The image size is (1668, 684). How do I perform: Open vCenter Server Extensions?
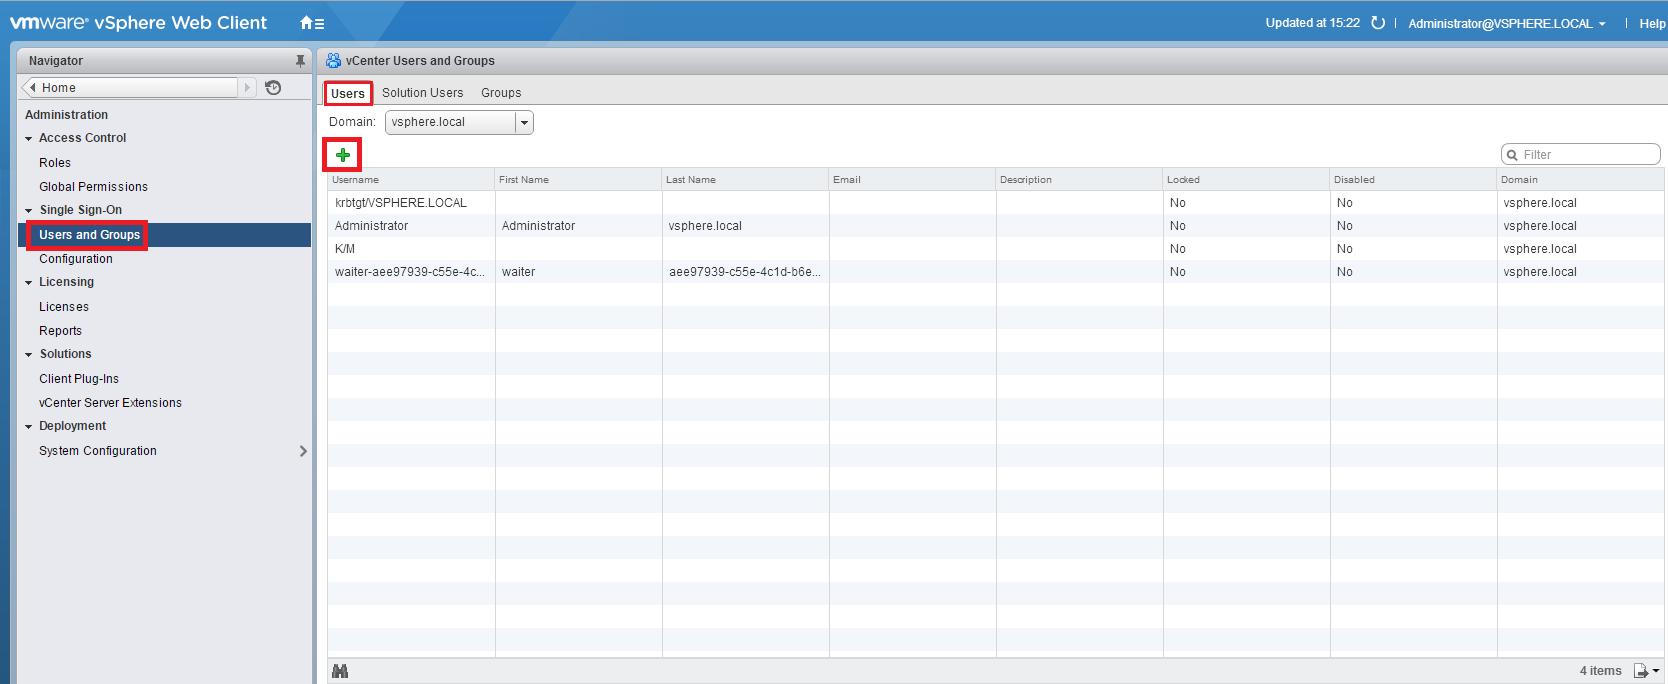pos(110,403)
